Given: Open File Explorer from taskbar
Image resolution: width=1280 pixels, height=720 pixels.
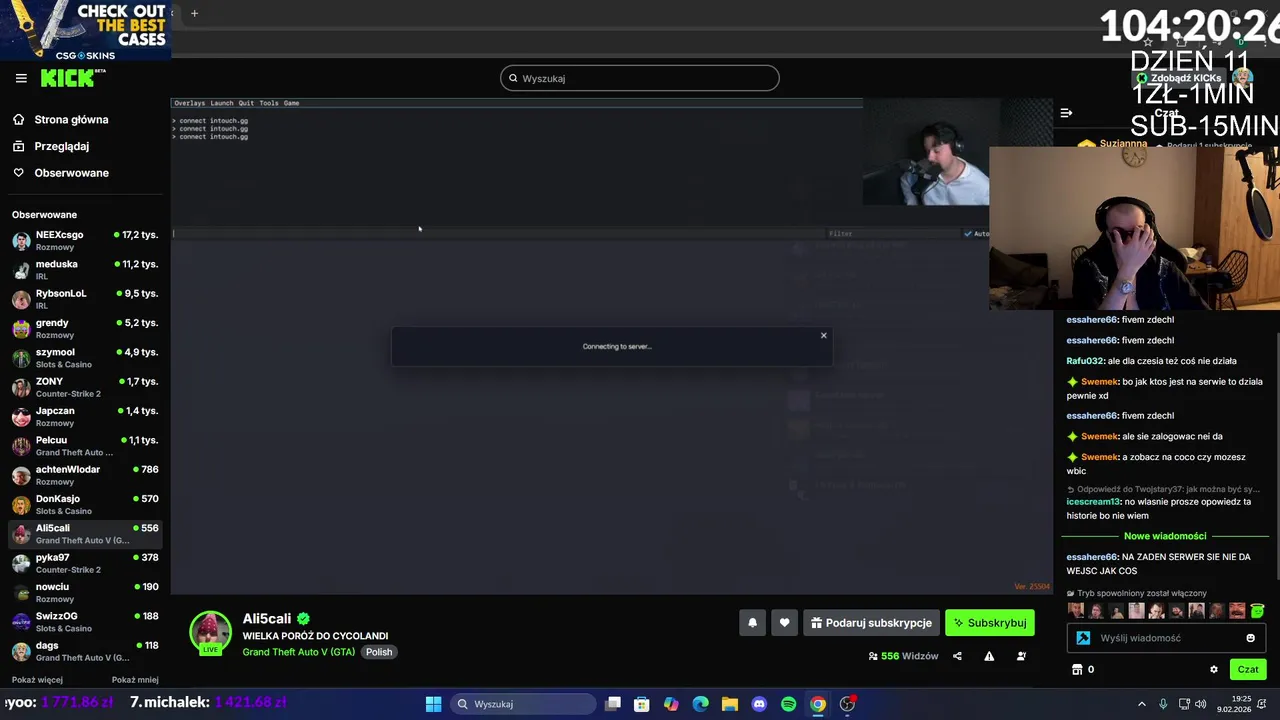Looking at the screenshot, I should [730, 704].
